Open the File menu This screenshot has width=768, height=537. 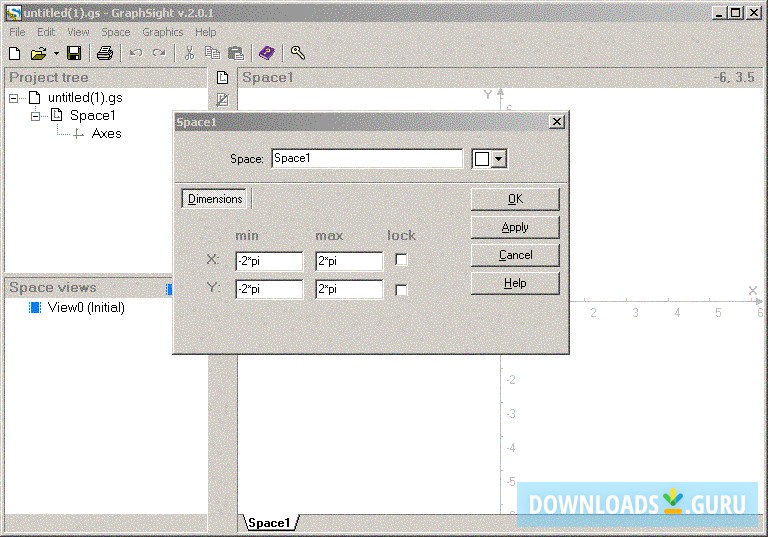tap(17, 32)
